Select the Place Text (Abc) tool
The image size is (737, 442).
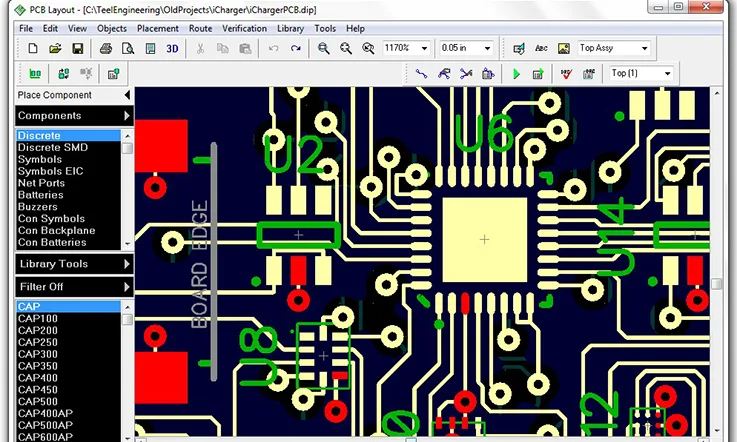[x=541, y=48]
